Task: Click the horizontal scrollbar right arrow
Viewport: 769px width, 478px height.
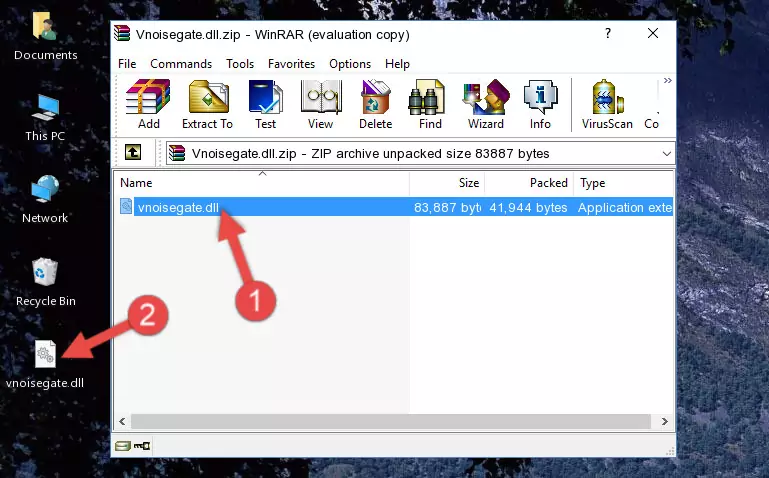Action: pyautogui.click(x=665, y=422)
